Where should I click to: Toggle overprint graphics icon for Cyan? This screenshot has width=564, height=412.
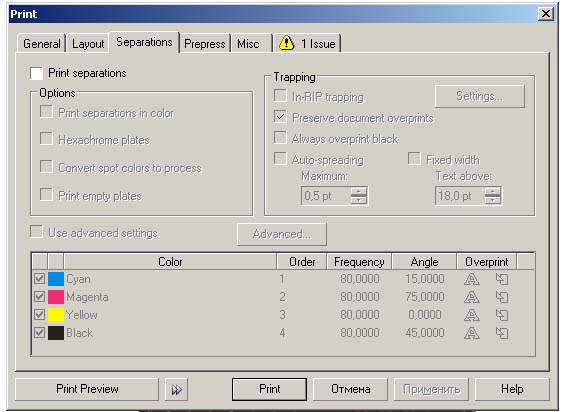(502, 279)
